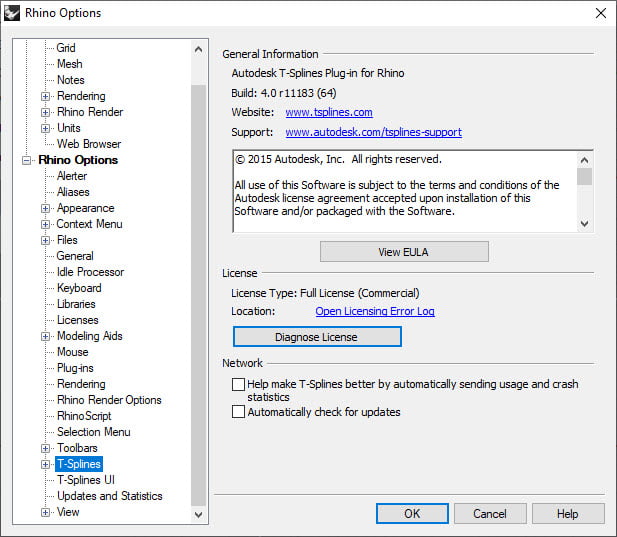Select the highlighted T-Splines tree item

79,464
